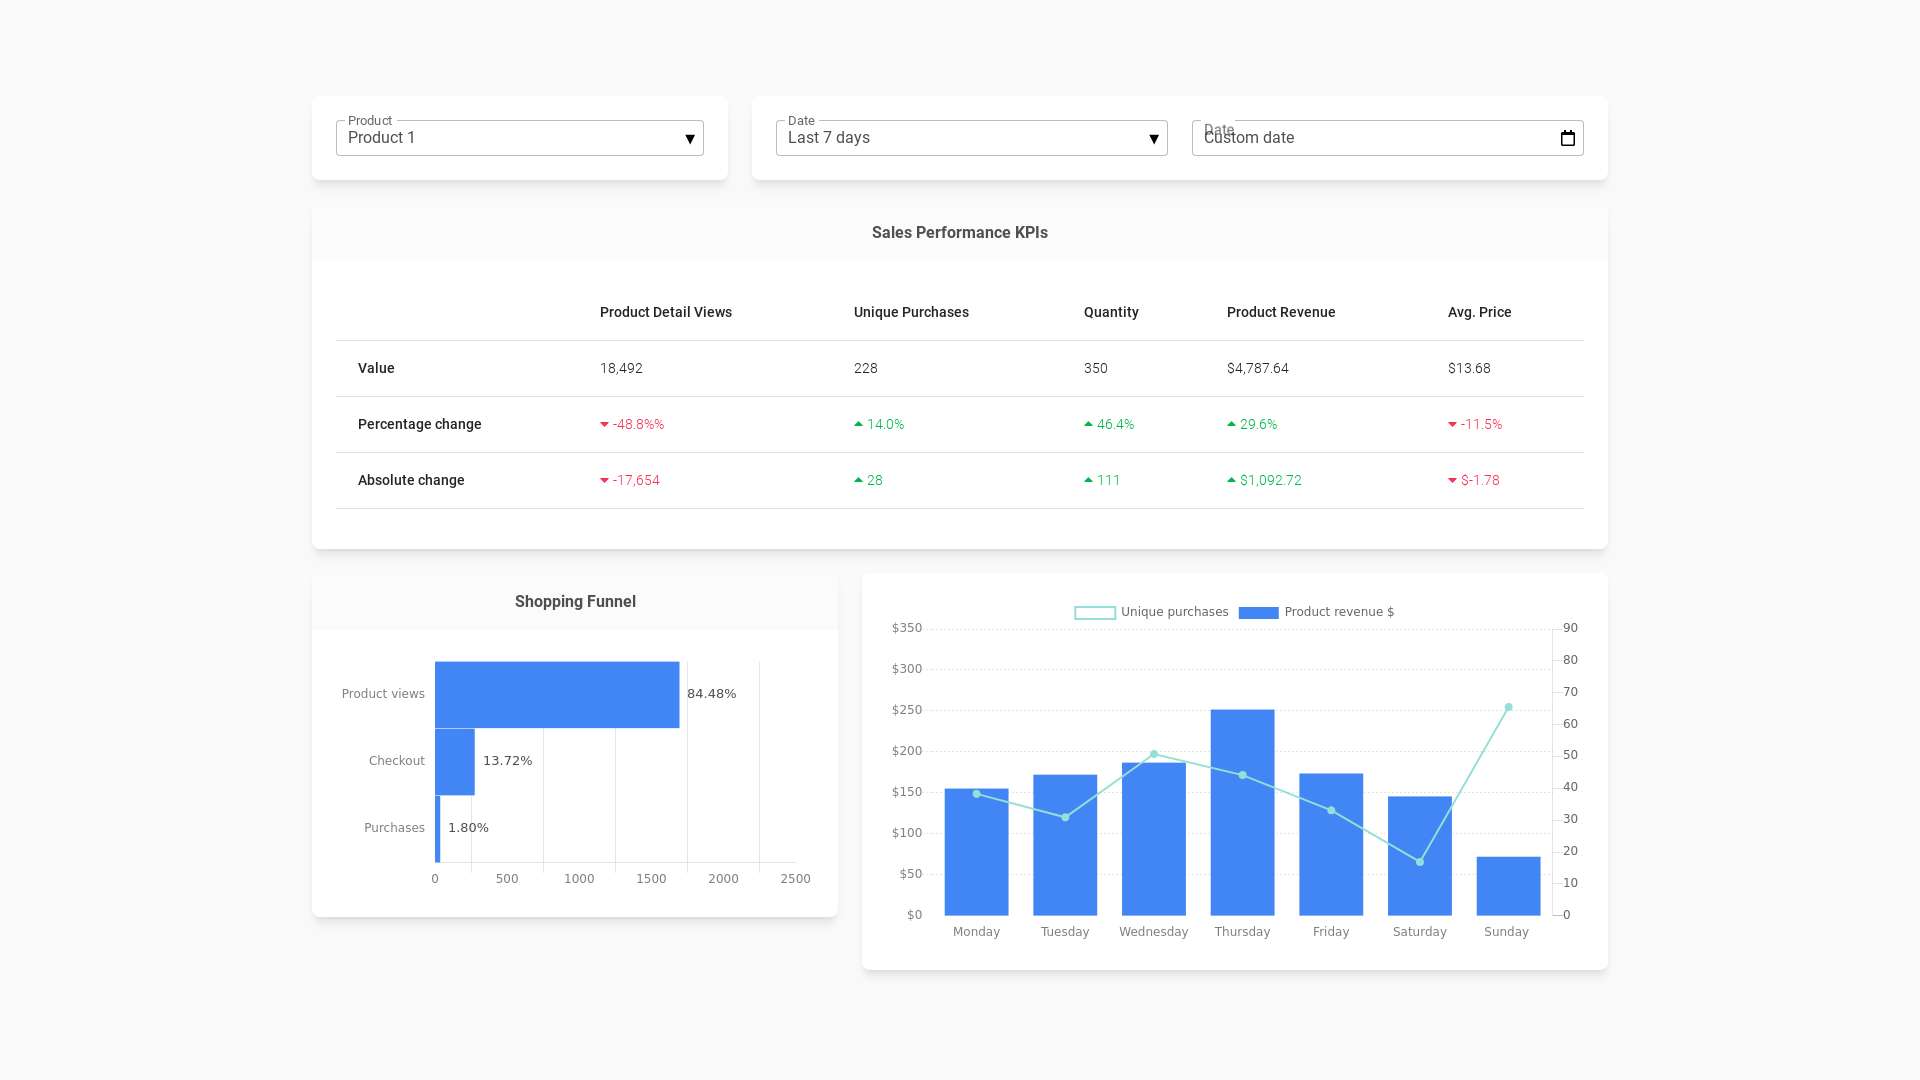1920x1080 pixels.
Task: Click the green up arrow beside 46.4%
Action: tap(1088, 424)
